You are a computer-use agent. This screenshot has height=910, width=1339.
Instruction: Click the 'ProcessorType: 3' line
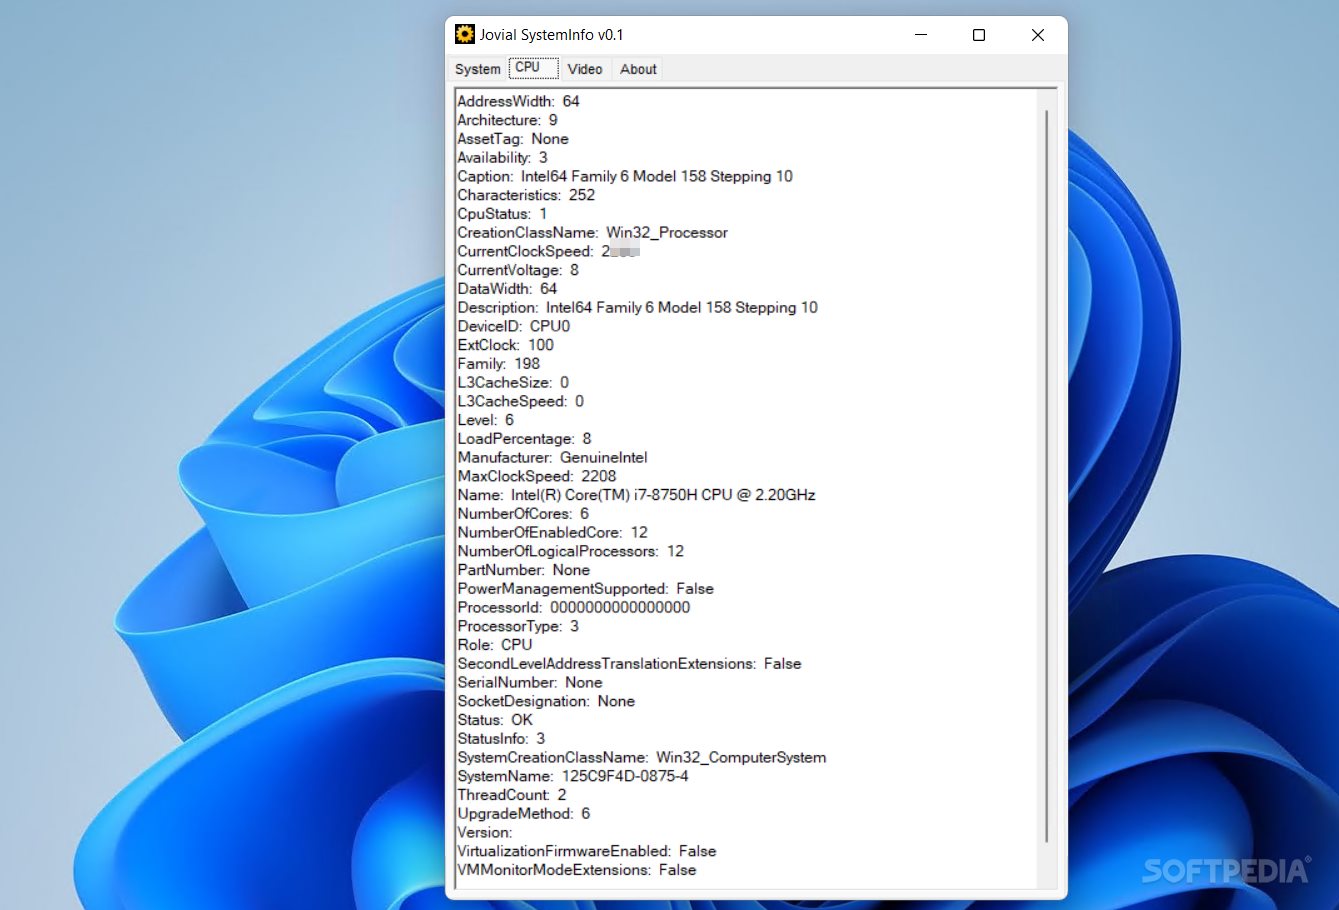coord(518,626)
